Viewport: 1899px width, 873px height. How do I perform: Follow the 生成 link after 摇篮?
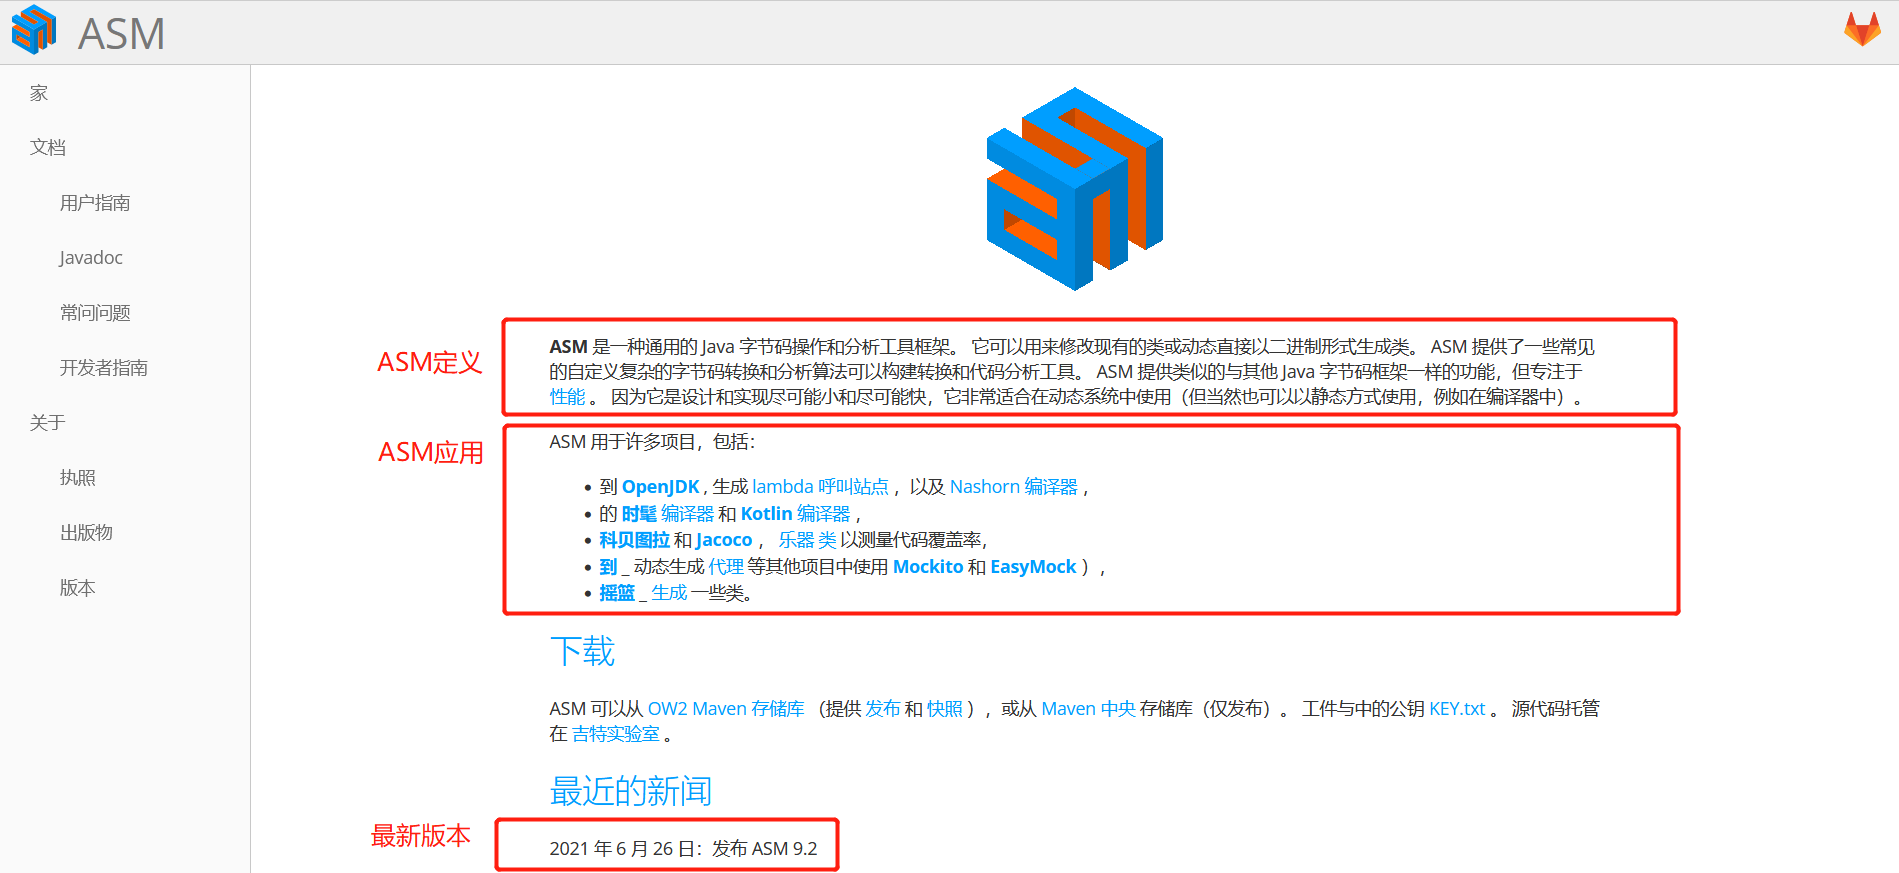[x=669, y=593]
